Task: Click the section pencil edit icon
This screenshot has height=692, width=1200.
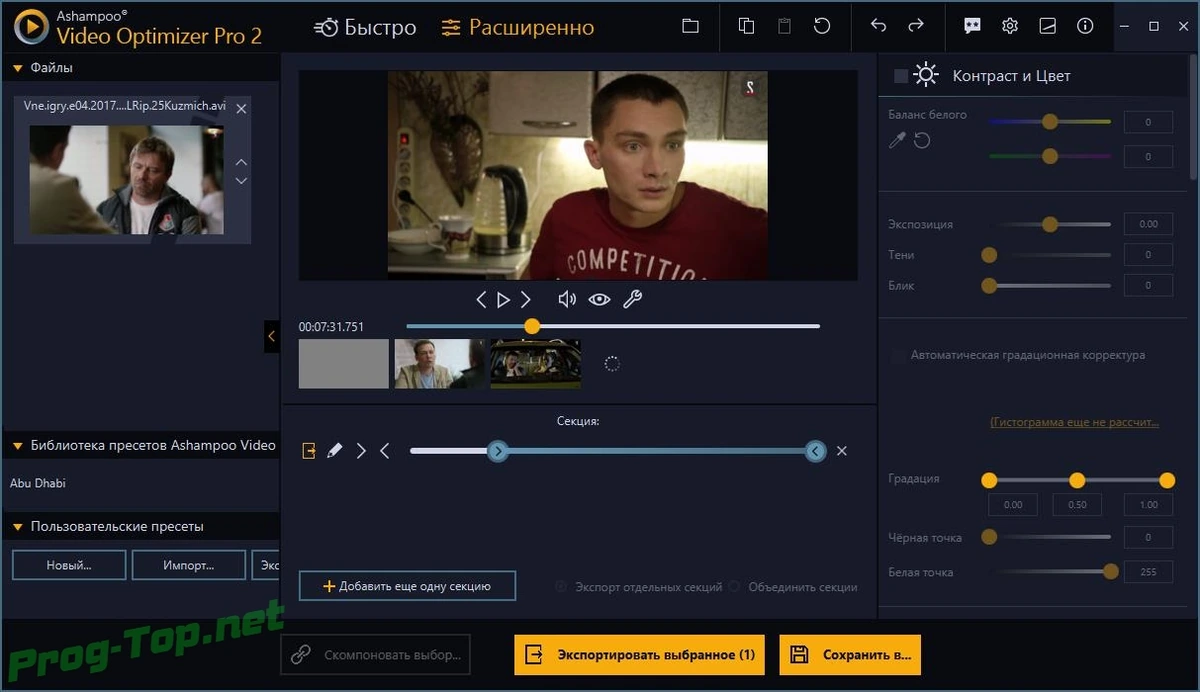Action: (335, 451)
